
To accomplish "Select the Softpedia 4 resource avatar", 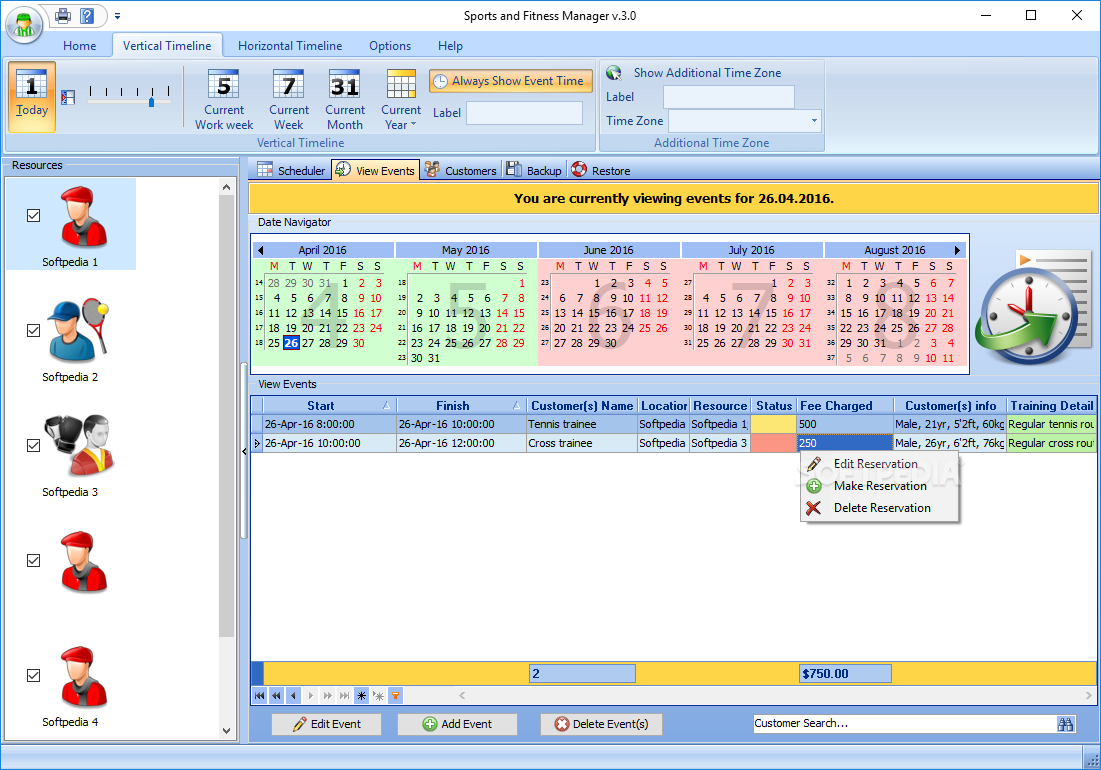I will [x=82, y=677].
